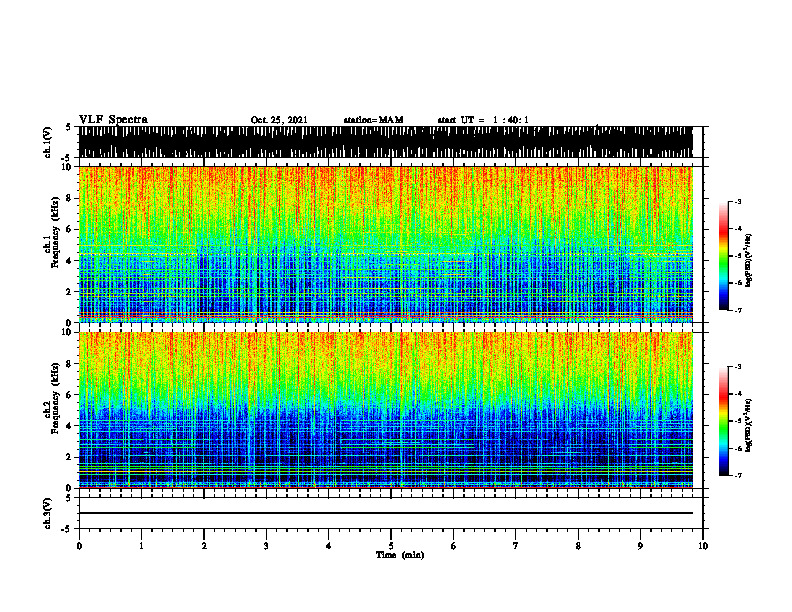Click the "-5" tick on ch.3(V) axis
Viewport: 792px width, 612px height.
tap(68, 529)
